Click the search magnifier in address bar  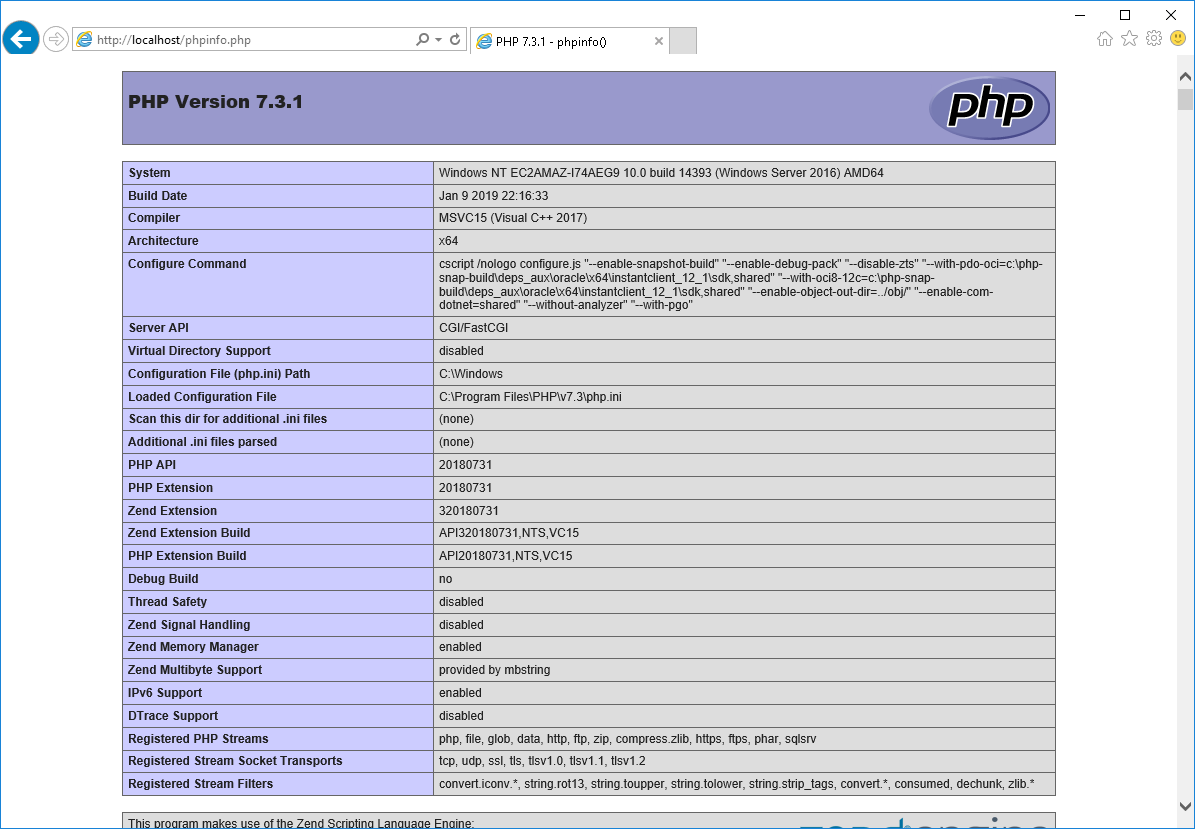click(x=422, y=40)
